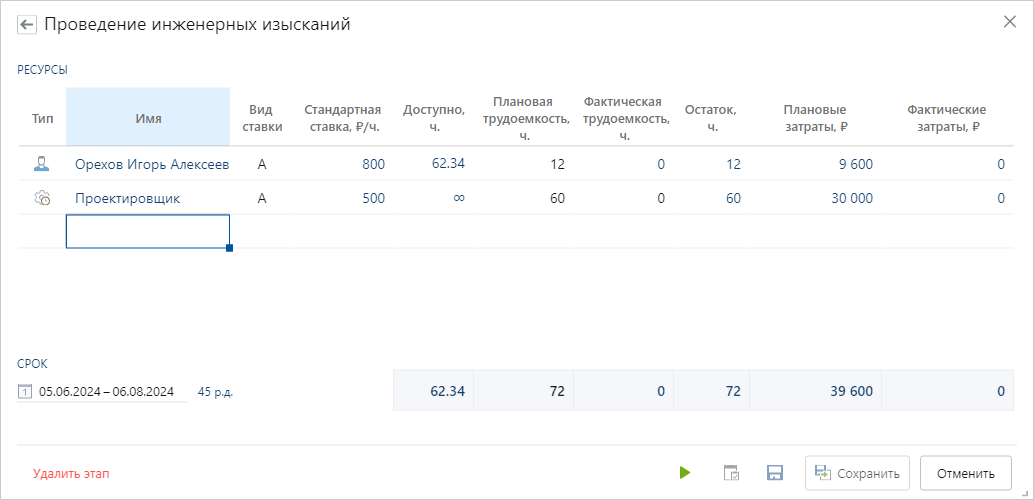Click the Сохранить button
1034x500 pixels.
[x=857, y=473]
